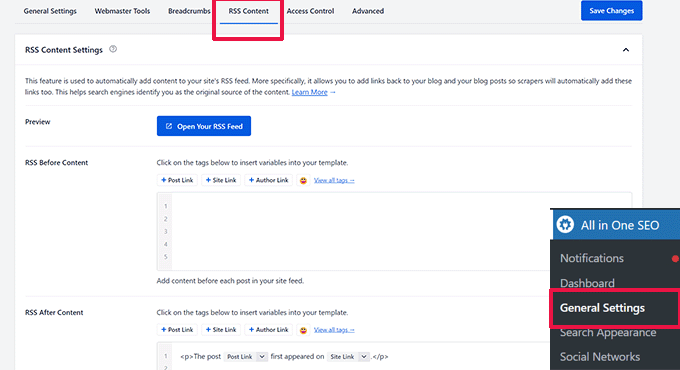Switch to Webmaster Tools tab
680x370 pixels.
tap(122, 11)
